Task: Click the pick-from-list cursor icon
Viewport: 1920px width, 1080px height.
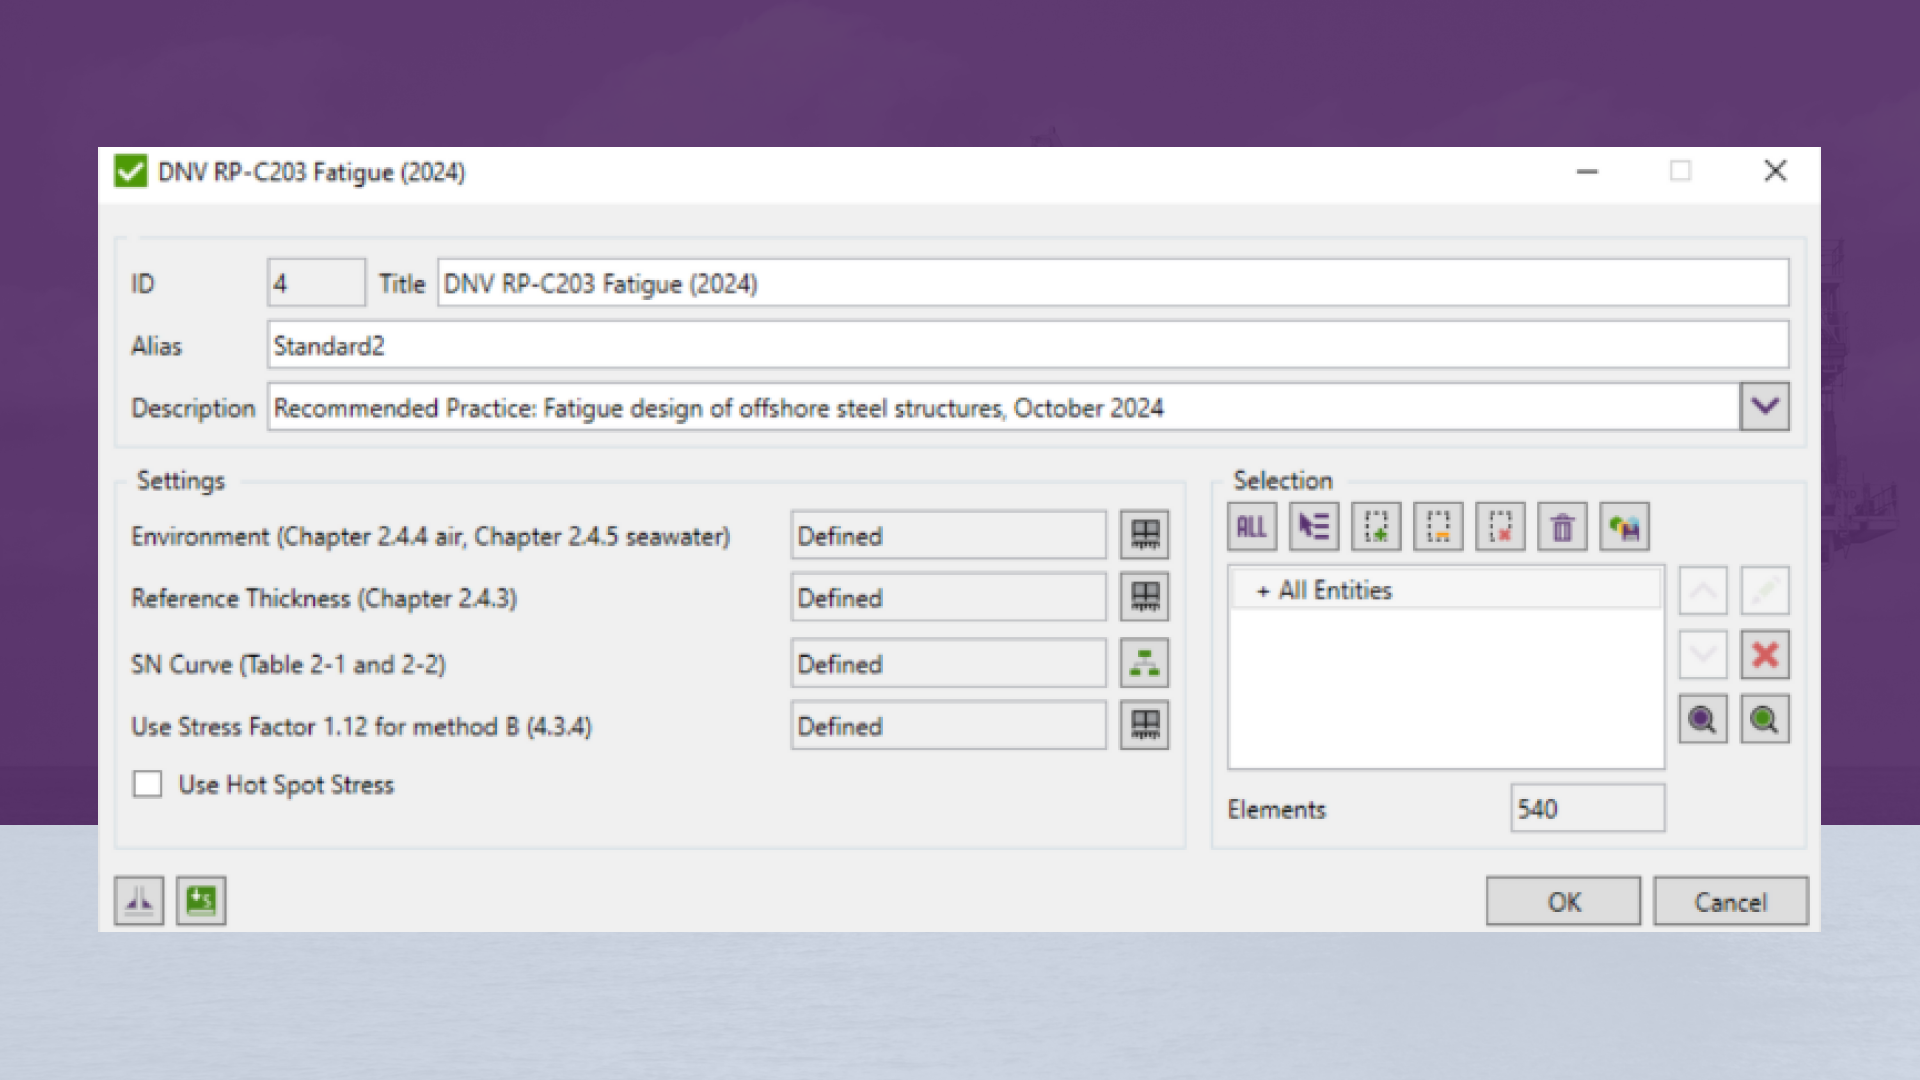Action: click(x=1314, y=527)
